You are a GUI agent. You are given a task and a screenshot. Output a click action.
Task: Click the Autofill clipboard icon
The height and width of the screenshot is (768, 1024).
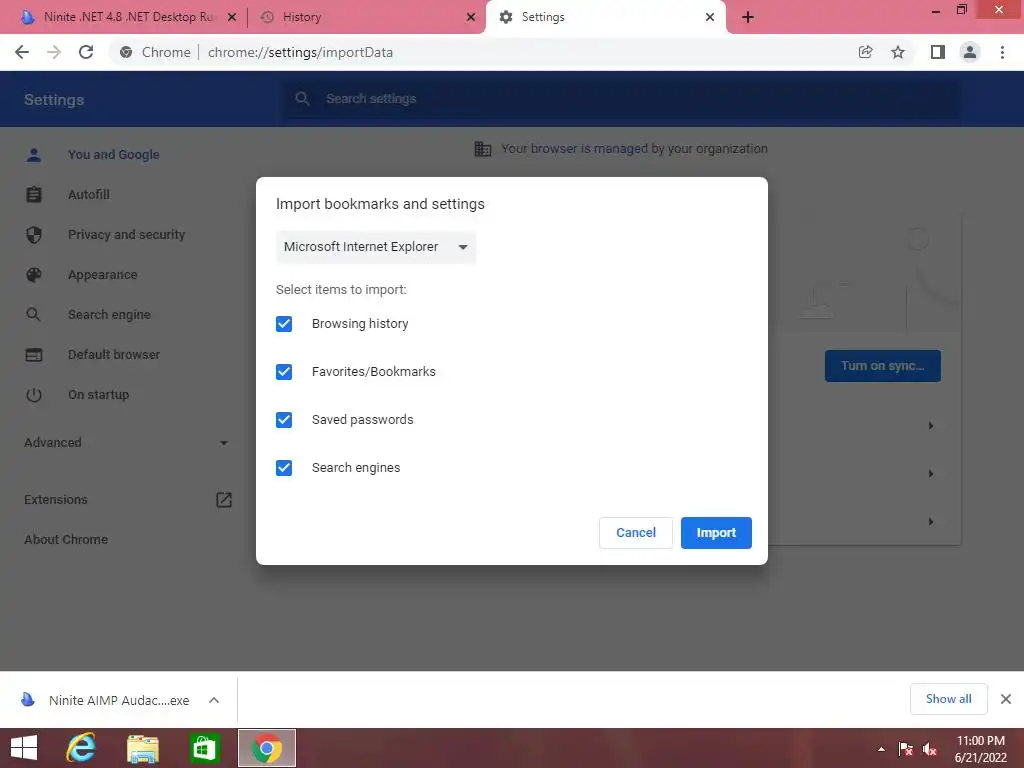pyautogui.click(x=34, y=195)
